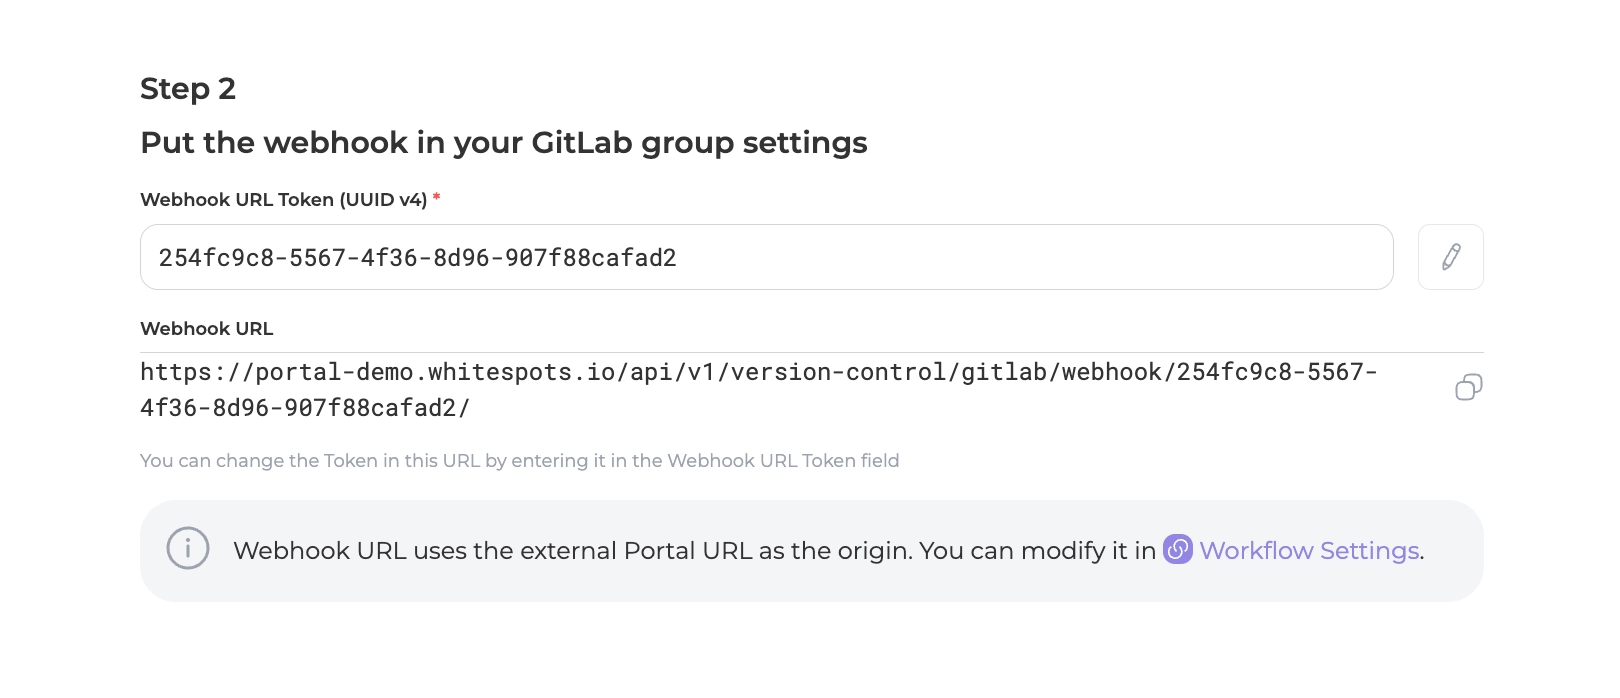Click the "You can modify it in" banner text
This screenshot has height=698, width=1620.
click(1037, 551)
